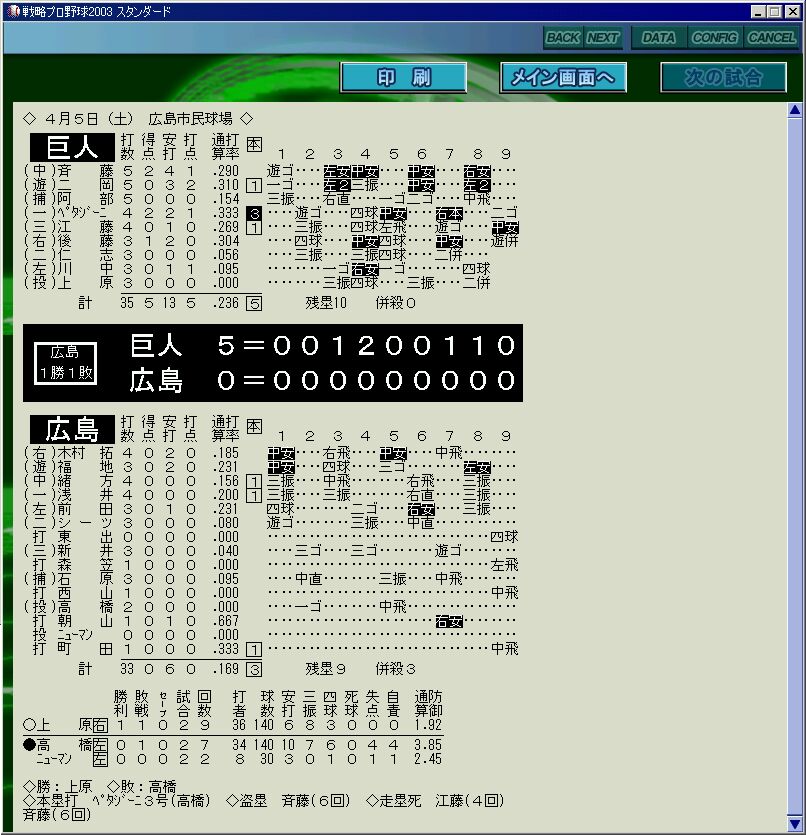Screen dimensions: 806x835
Task: Select batter row (二)シーツ
Action: pos(270,523)
